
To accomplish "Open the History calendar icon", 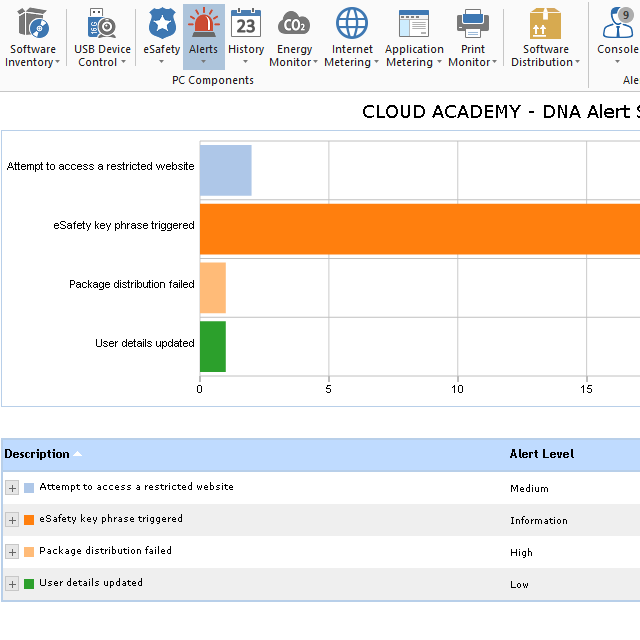I will (x=246, y=24).
